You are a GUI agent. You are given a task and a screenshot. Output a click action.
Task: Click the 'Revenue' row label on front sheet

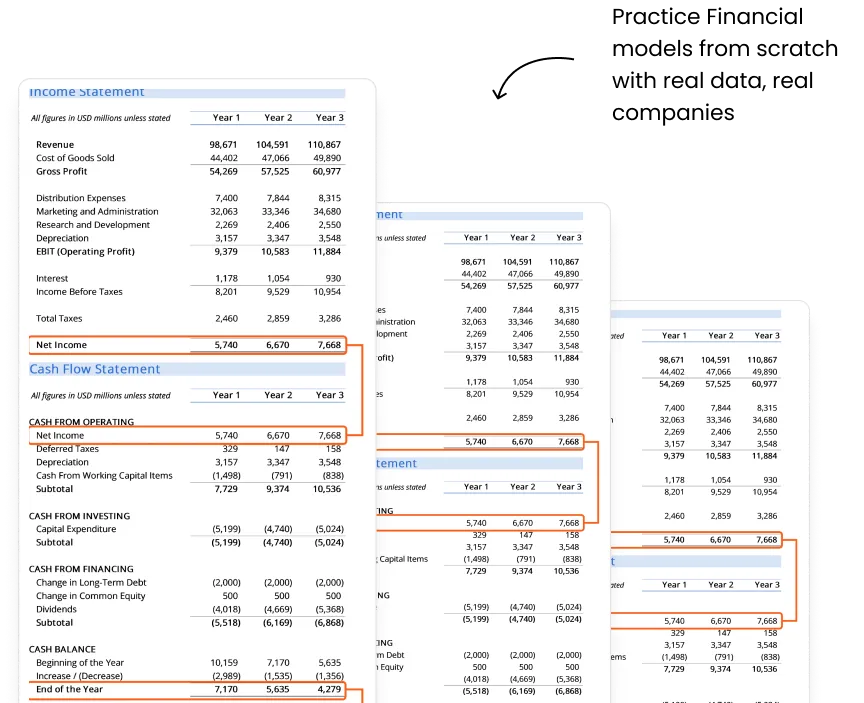tap(55, 144)
